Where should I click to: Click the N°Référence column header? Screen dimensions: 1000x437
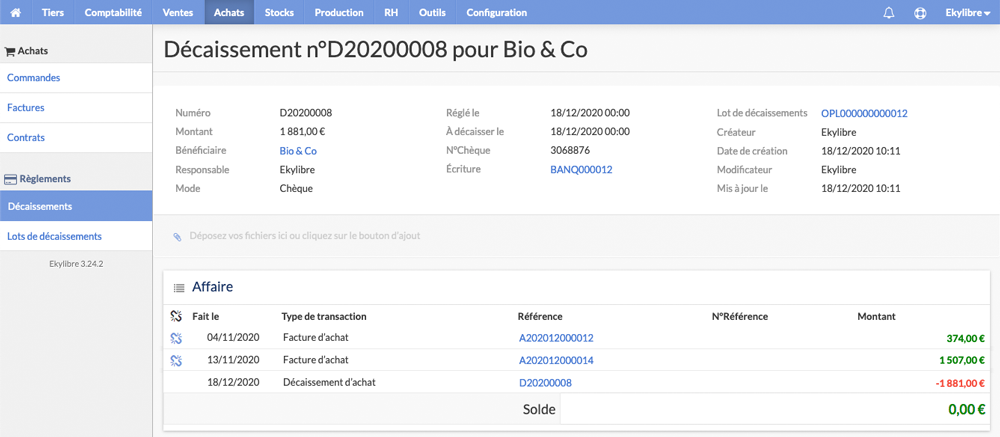[739, 316]
